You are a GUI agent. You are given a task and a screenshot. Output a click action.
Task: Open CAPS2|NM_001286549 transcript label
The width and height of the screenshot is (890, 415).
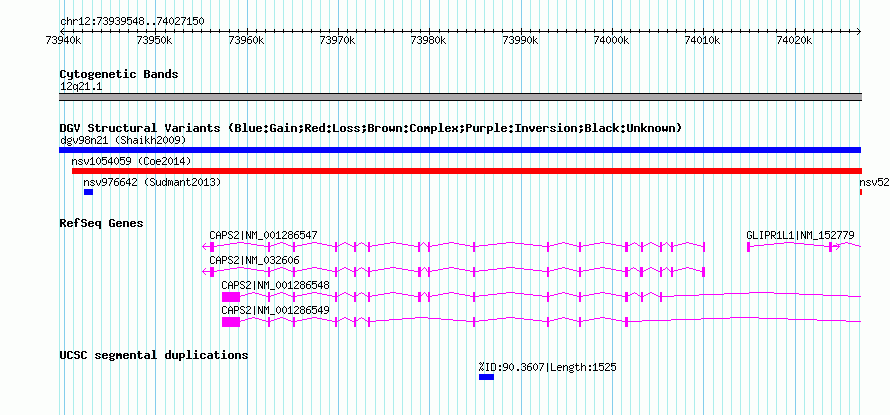275,310
